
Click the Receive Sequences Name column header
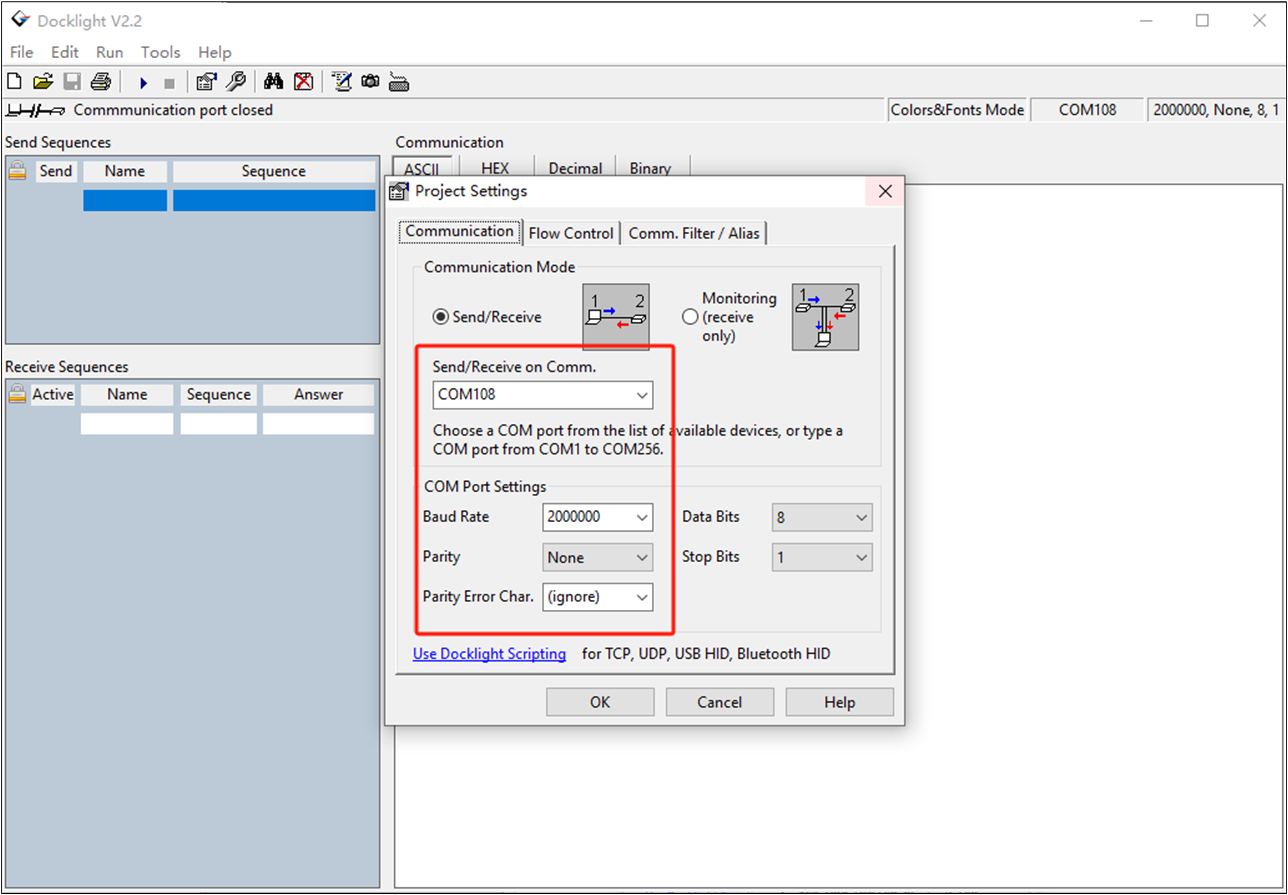pyautogui.click(x=127, y=394)
